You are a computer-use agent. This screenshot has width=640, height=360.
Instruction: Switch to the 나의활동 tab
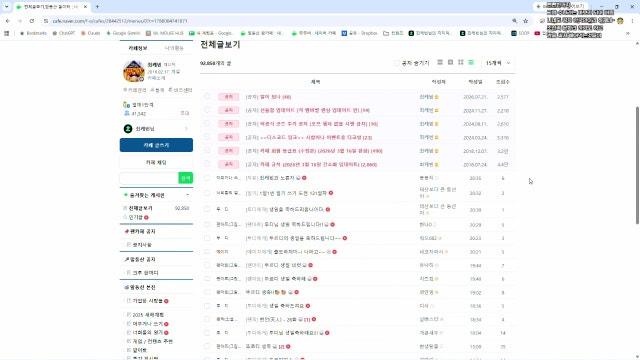(174, 48)
